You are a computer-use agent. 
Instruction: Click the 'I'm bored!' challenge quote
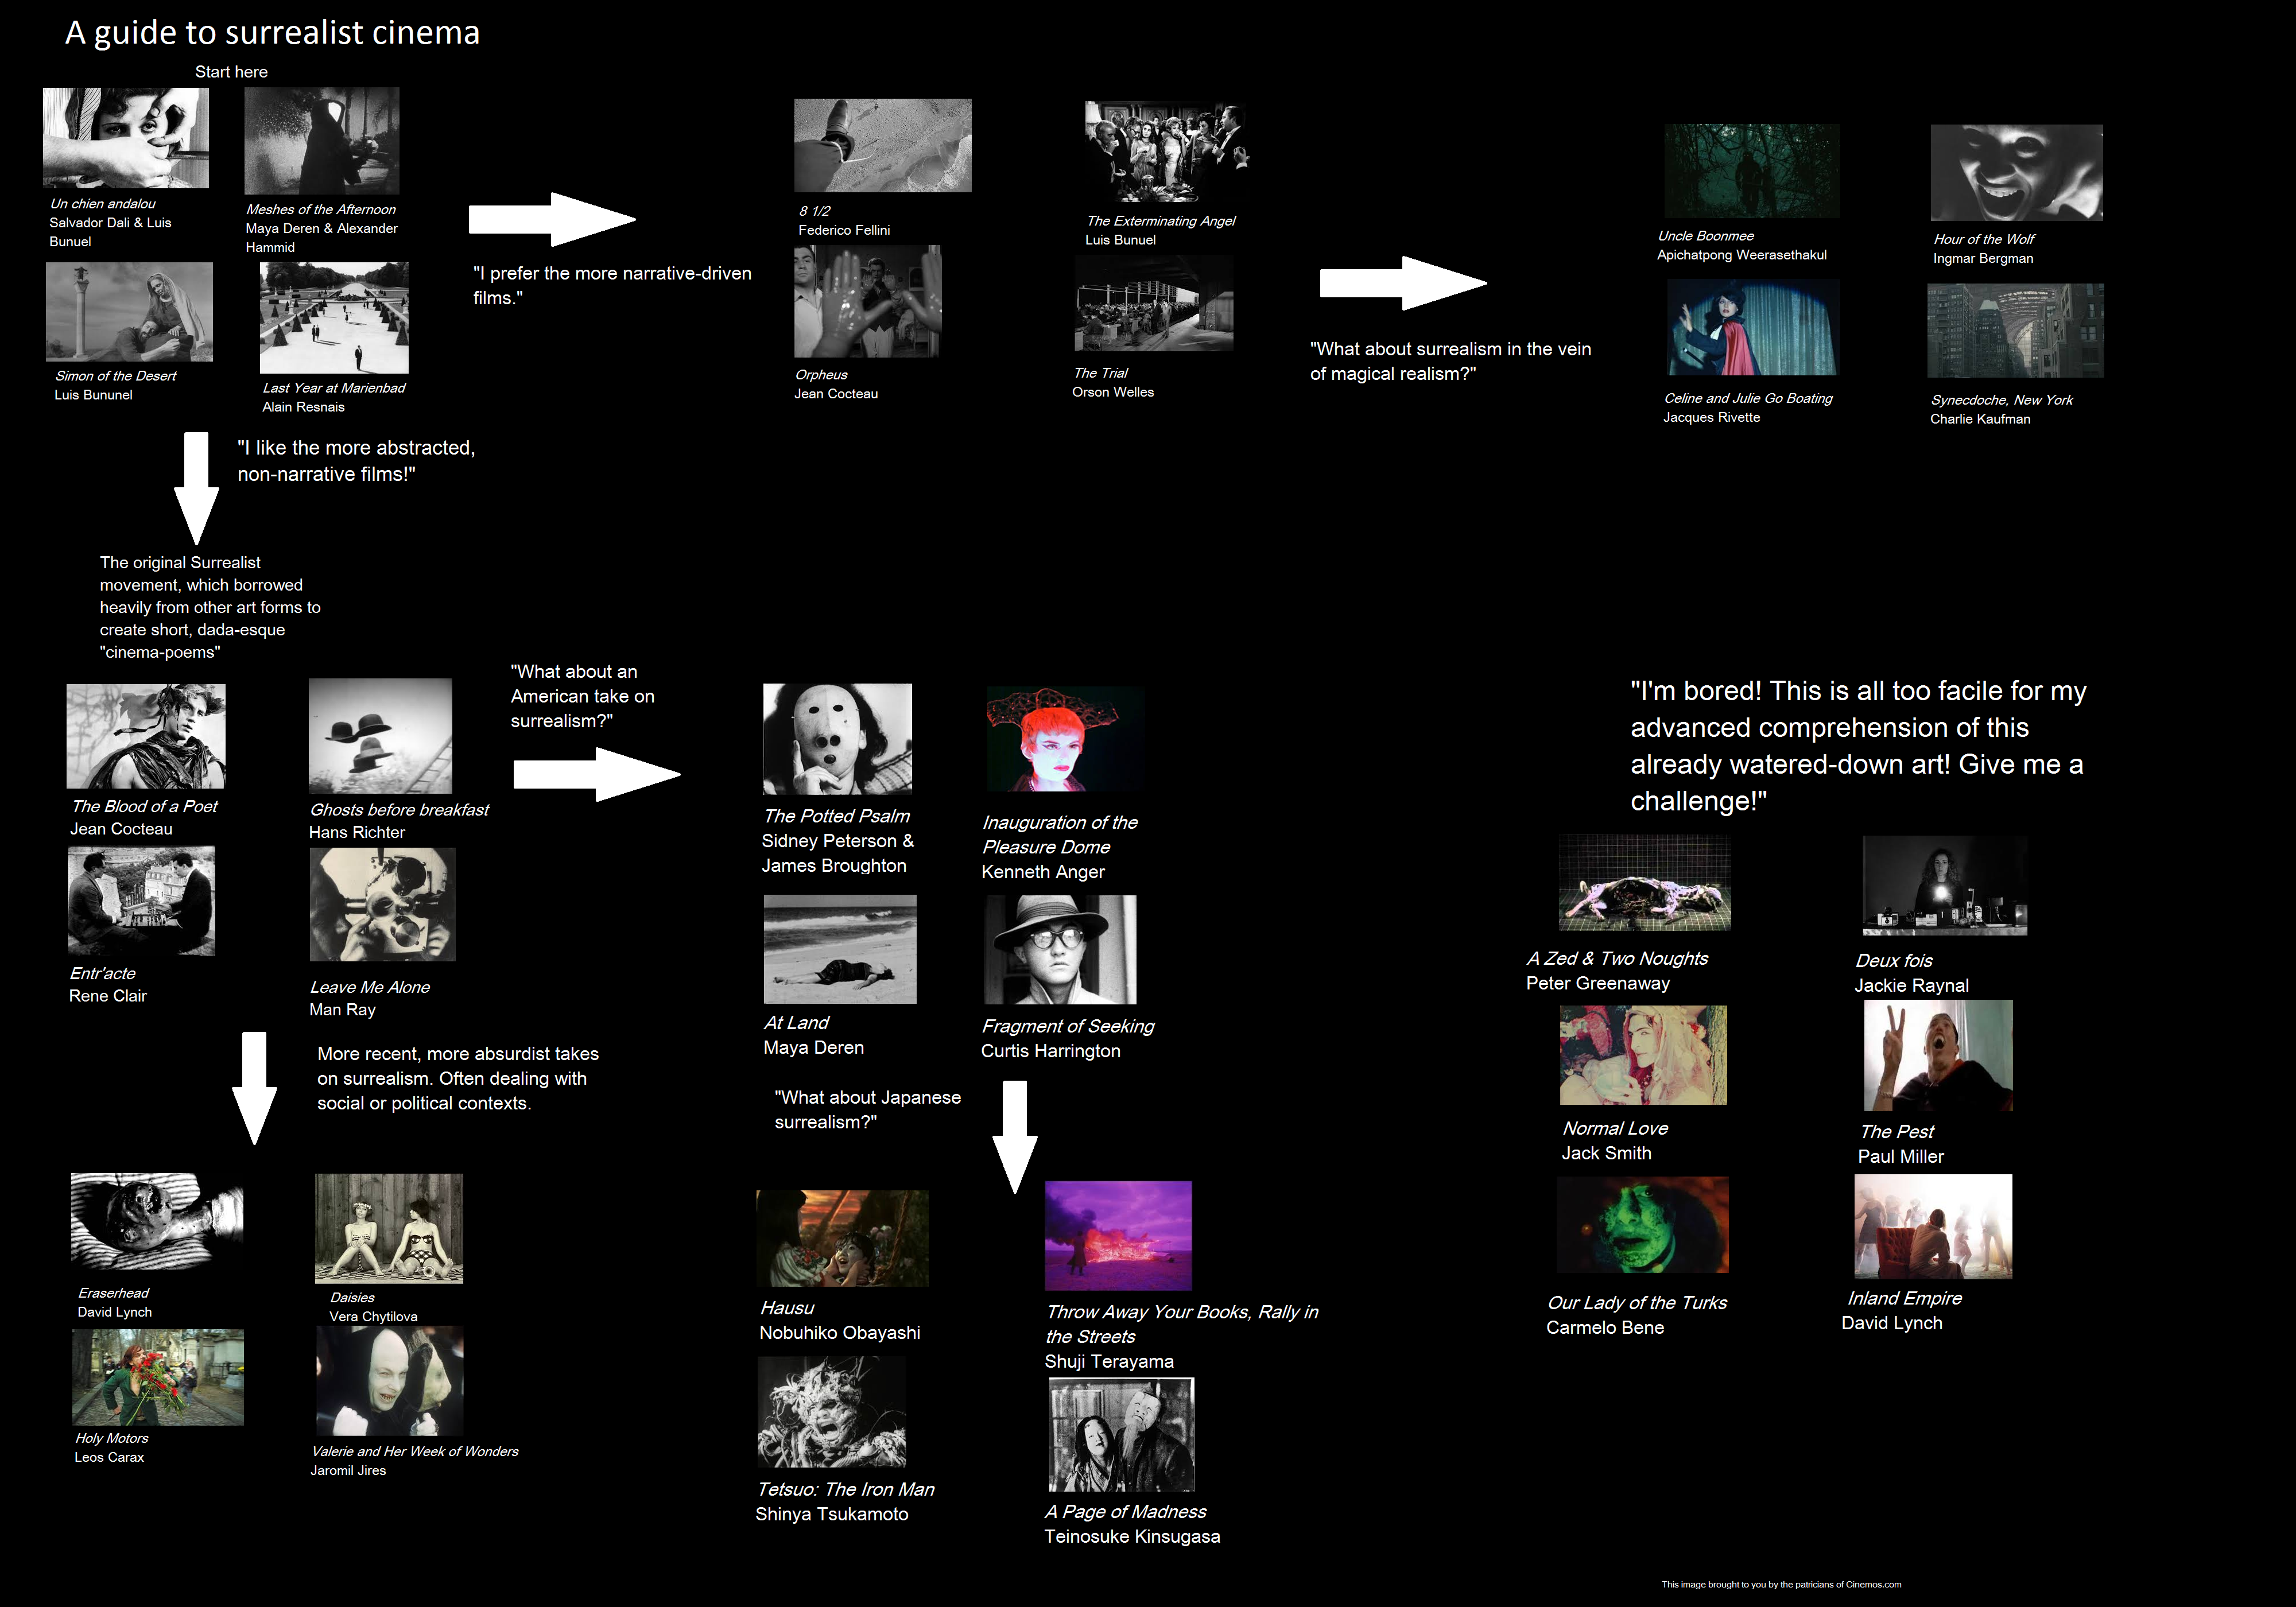coord(1859,746)
